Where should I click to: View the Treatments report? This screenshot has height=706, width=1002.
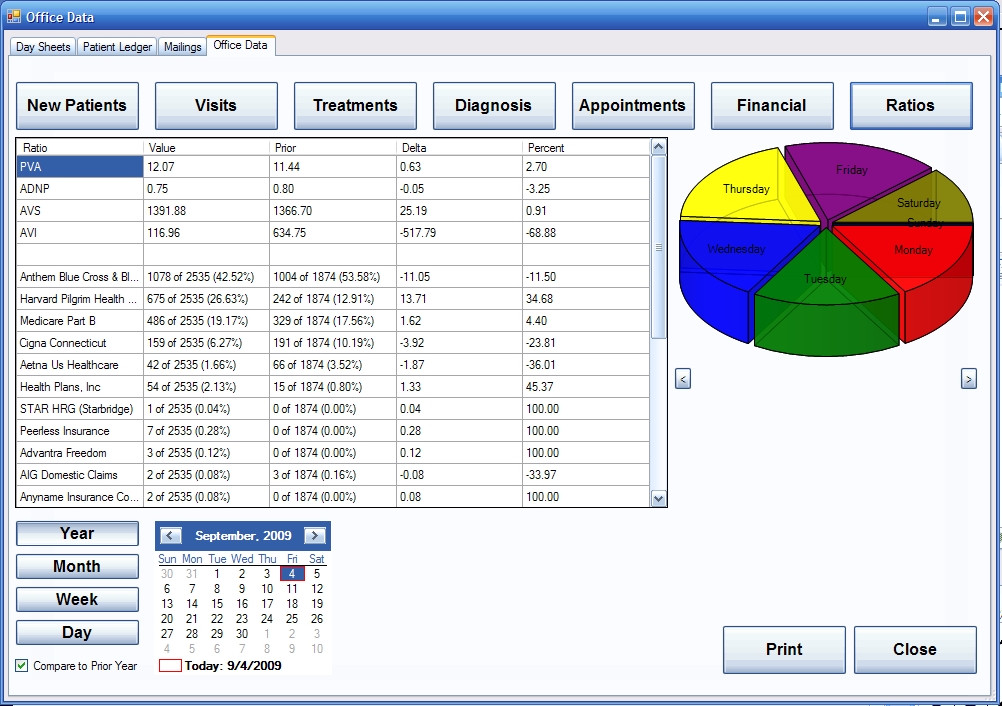point(355,105)
